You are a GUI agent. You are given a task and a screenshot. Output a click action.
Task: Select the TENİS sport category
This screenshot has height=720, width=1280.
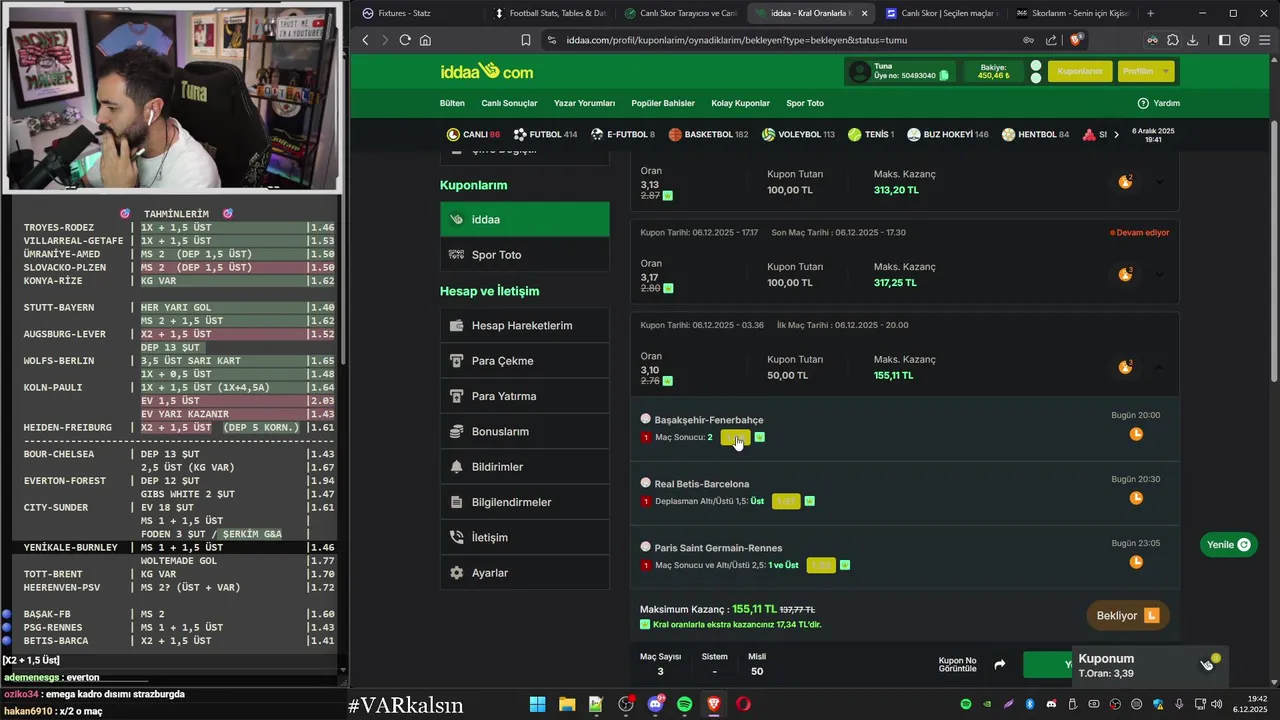tap(870, 134)
